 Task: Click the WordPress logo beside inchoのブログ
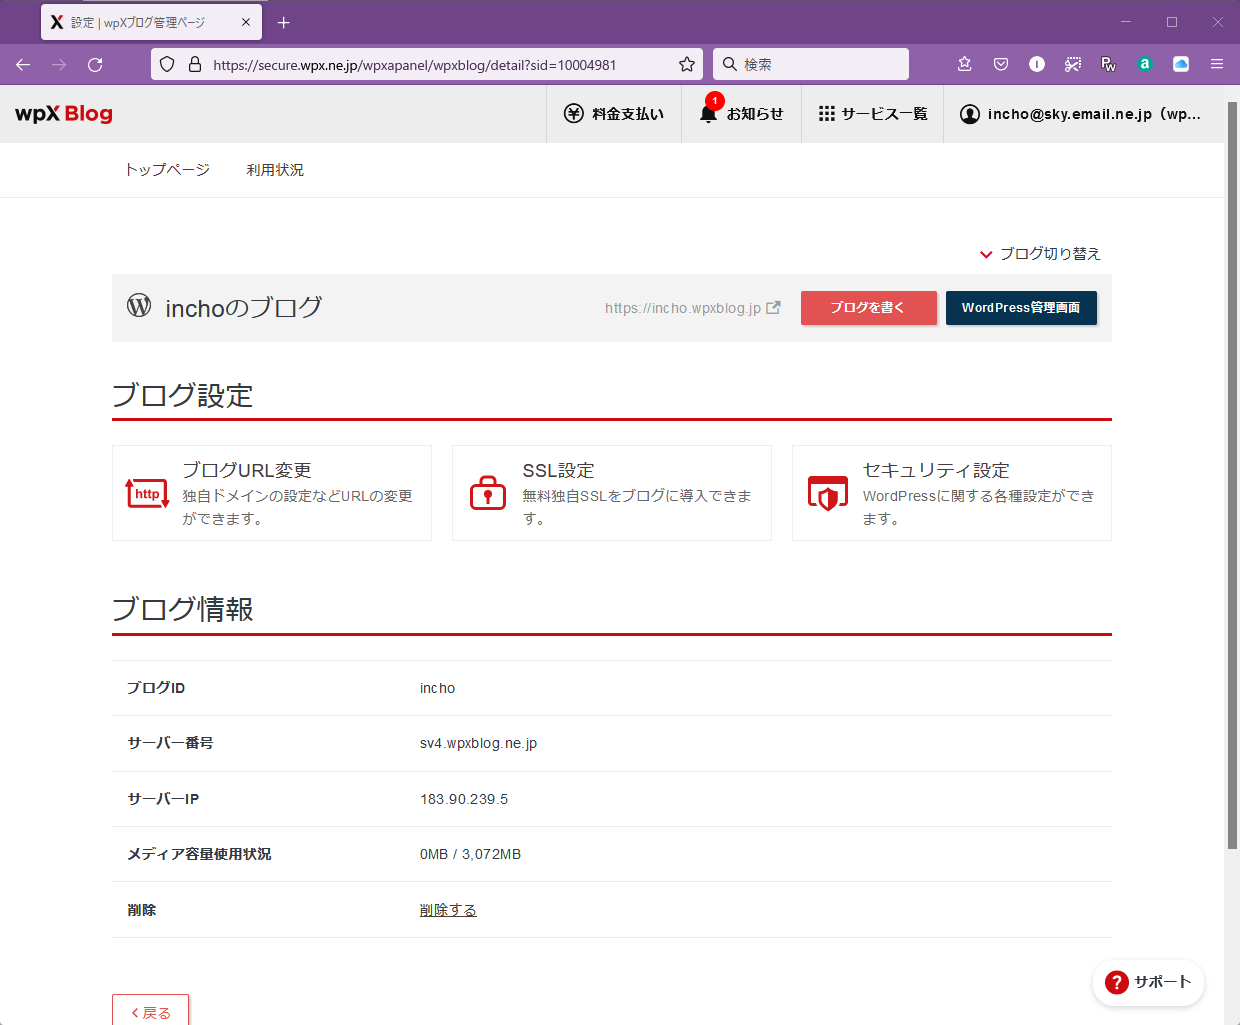click(x=139, y=306)
